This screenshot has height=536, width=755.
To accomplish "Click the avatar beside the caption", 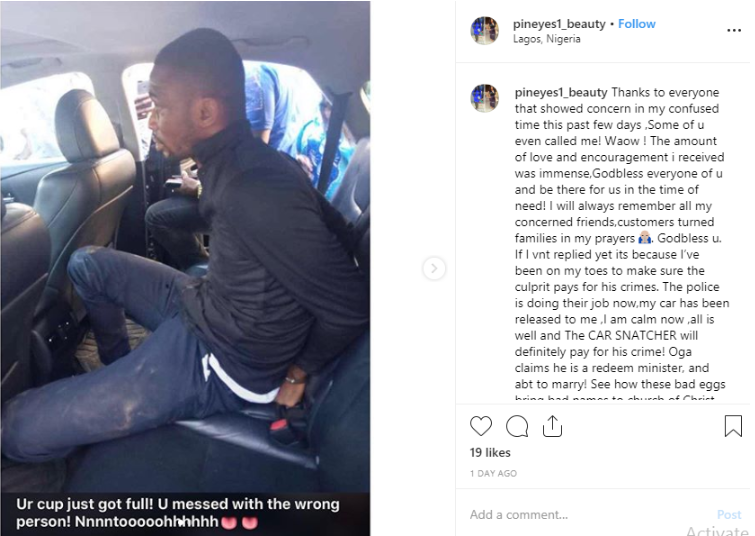I will pos(484,98).
